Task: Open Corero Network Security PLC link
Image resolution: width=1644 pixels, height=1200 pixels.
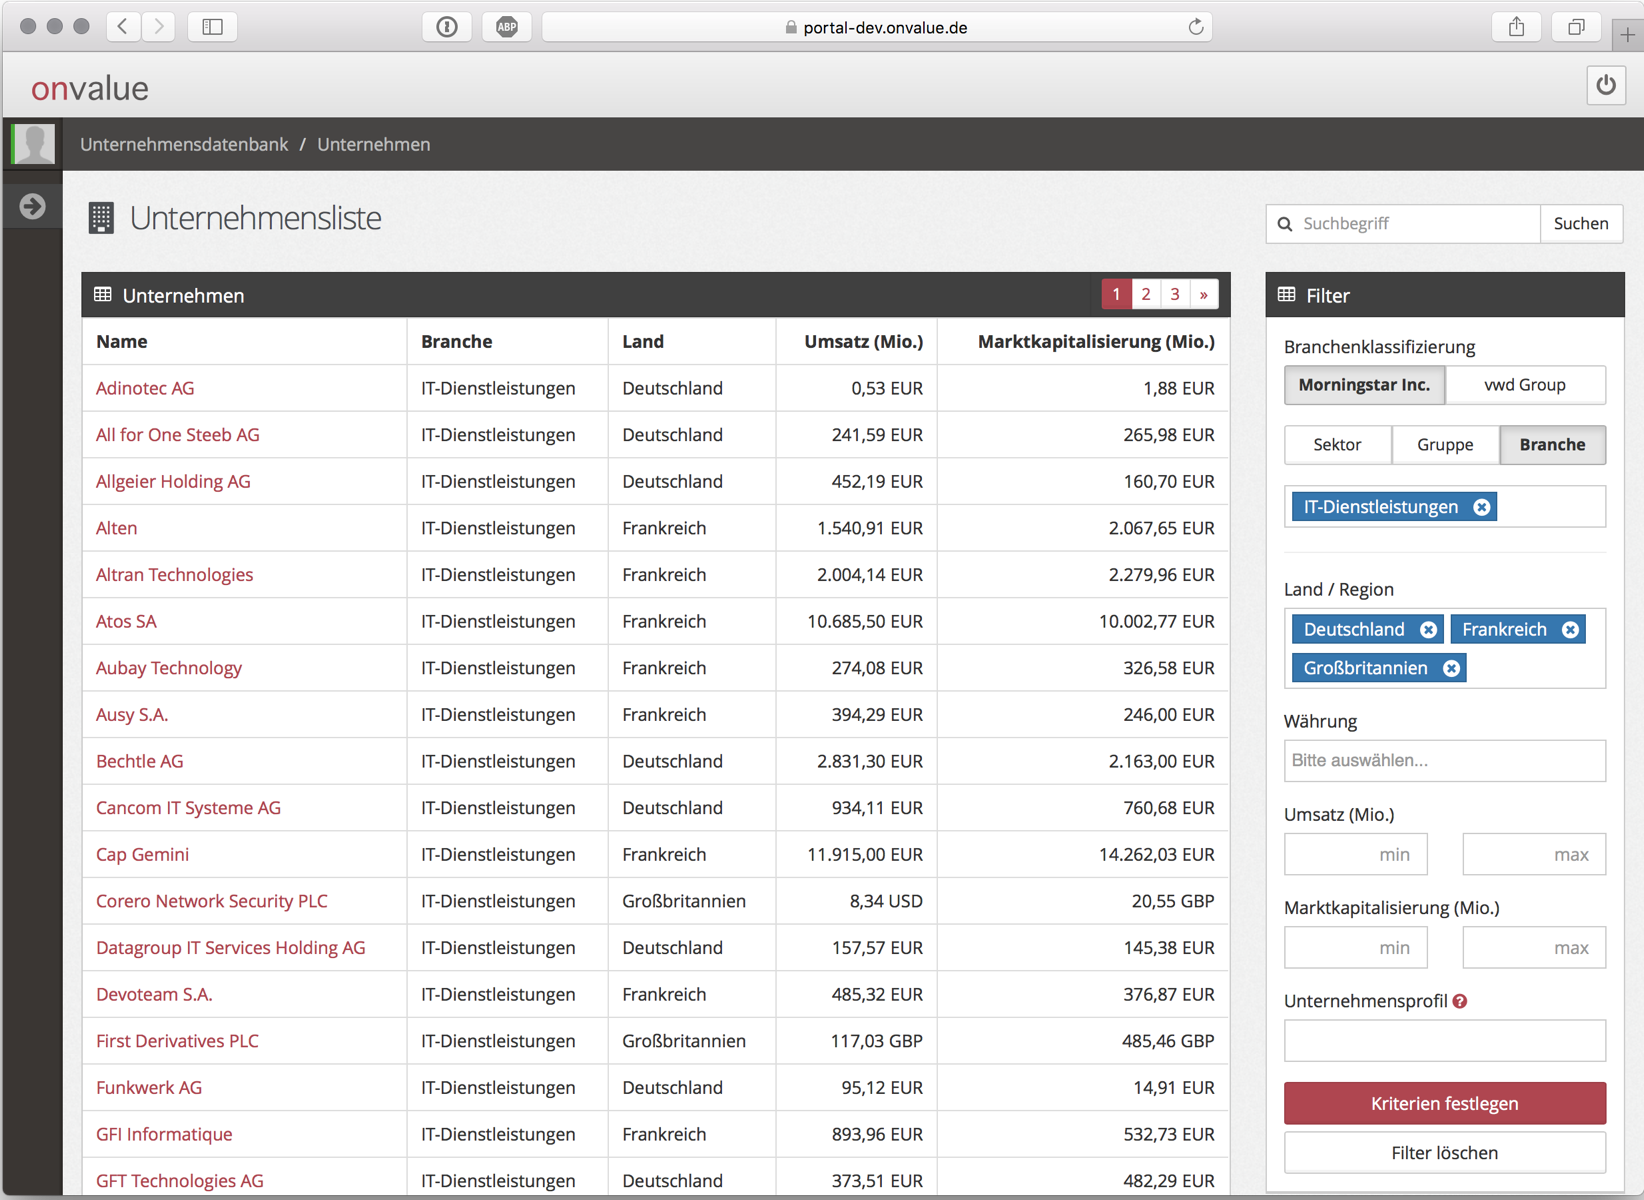Action: 212,901
